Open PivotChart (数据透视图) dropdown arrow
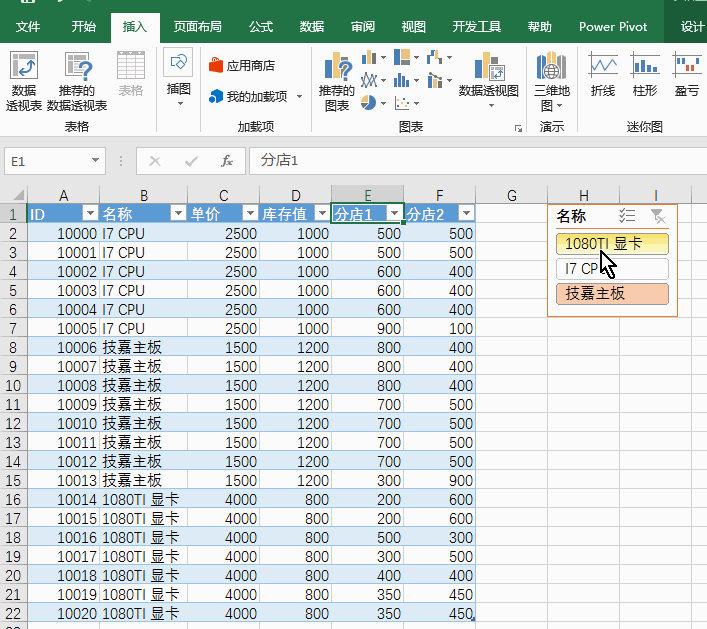707x629 pixels. (x=491, y=106)
